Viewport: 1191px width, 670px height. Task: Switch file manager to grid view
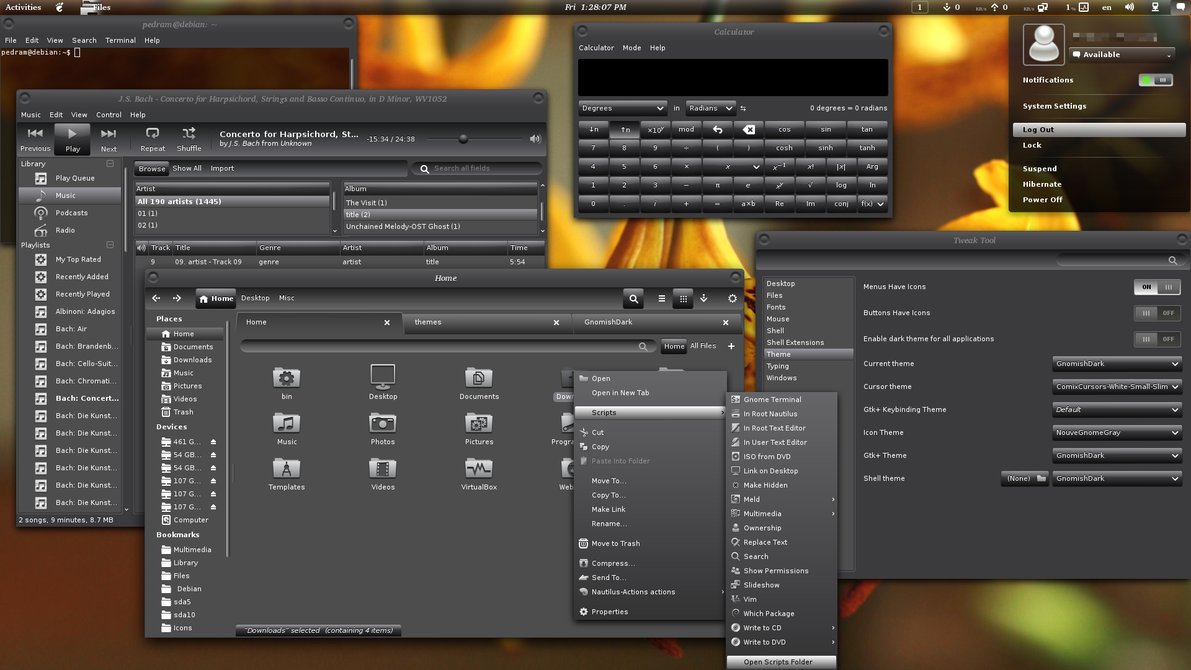coord(683,298)
